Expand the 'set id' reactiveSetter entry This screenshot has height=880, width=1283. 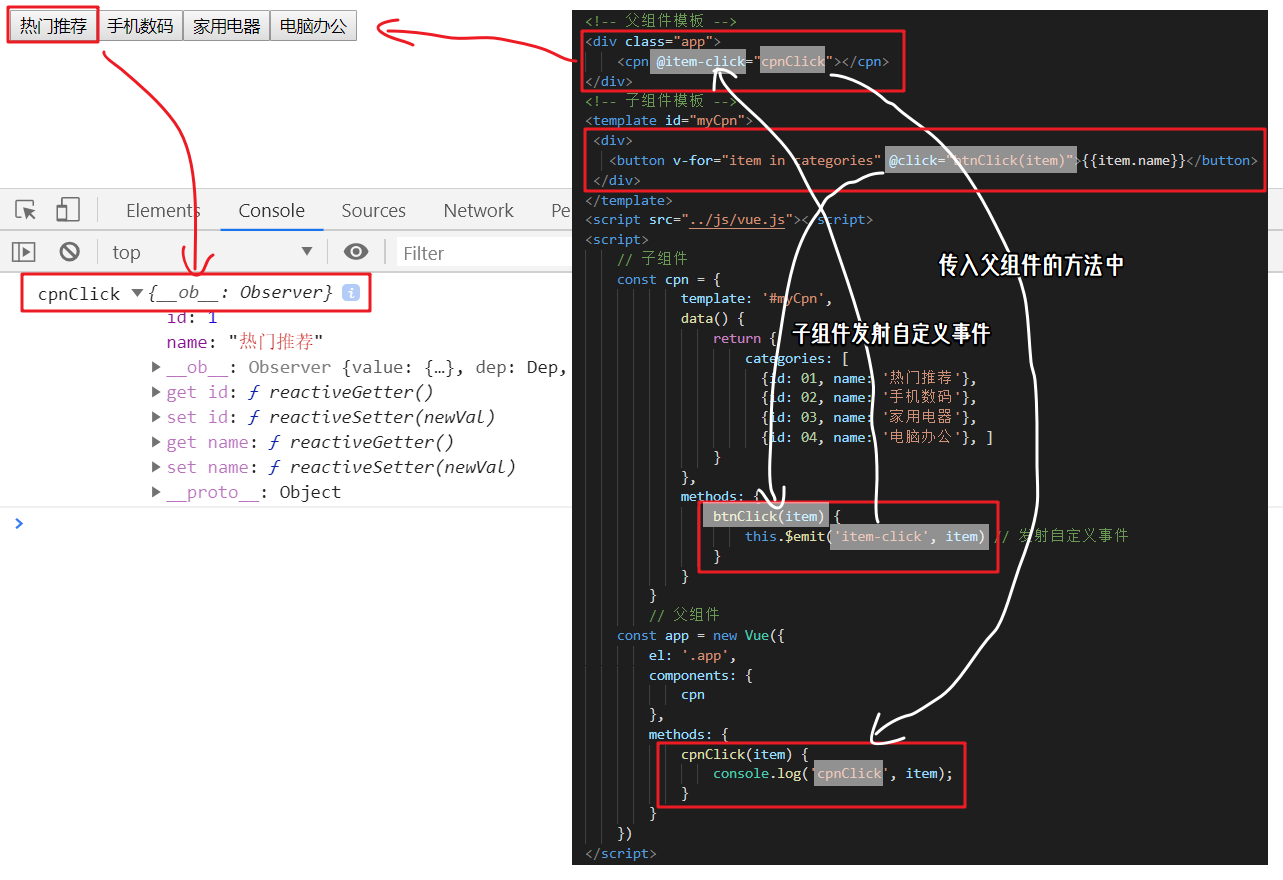pyautogui.click(x=156, y=417)
